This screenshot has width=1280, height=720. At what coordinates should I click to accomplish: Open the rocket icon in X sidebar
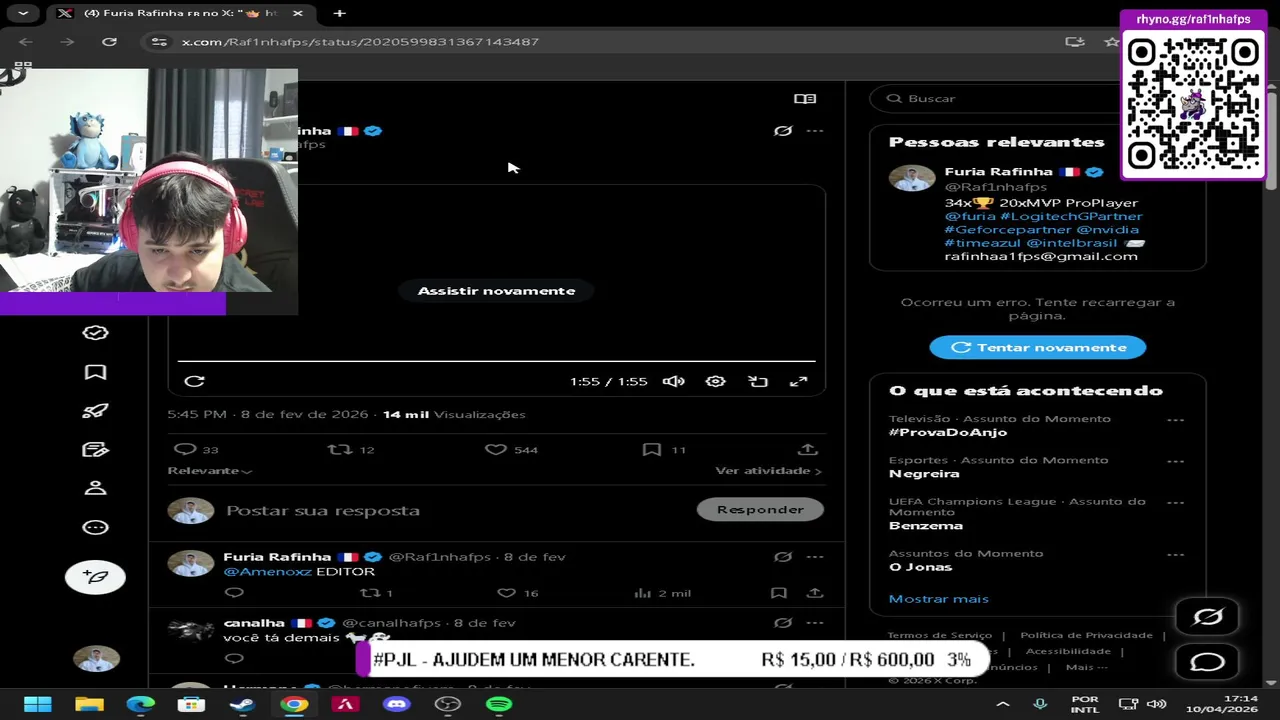point(95,411)
